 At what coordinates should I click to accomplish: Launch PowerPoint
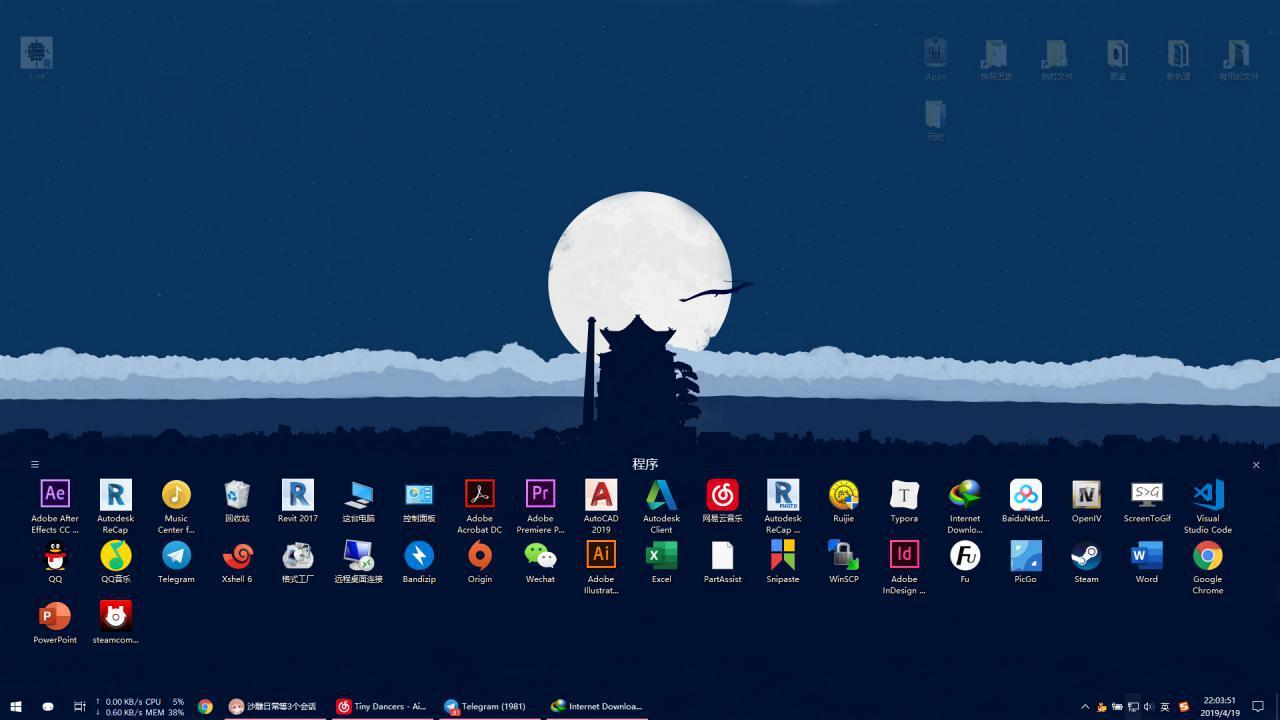pos(55,622)
